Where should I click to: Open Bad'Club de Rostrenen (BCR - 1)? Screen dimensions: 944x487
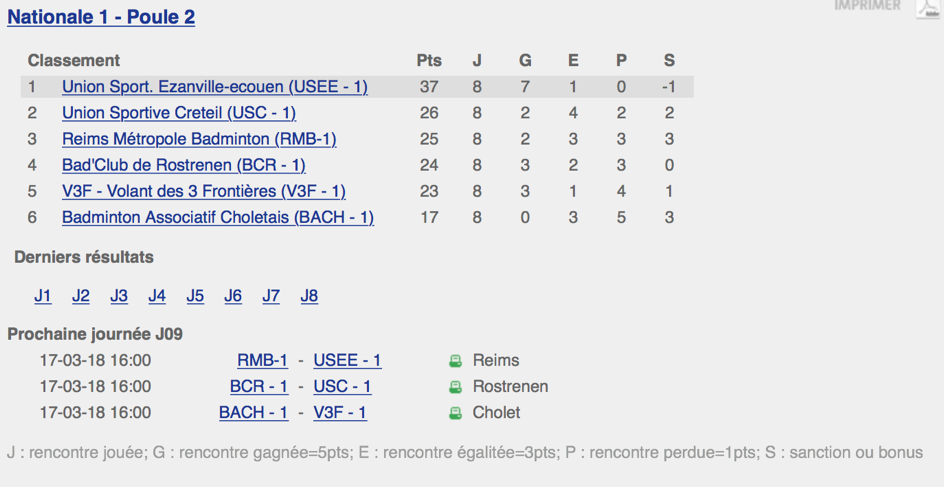tap(184, 165)
